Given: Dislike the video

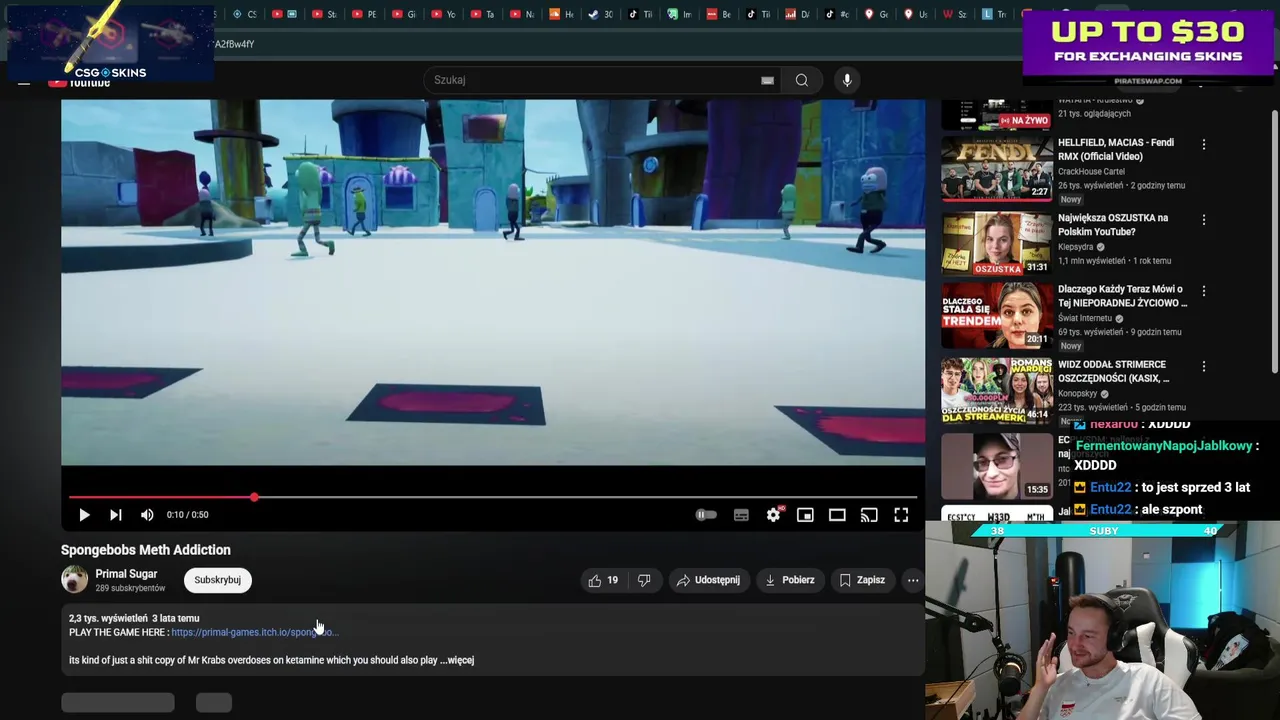Looking at the screenshot, I should 644,580.
